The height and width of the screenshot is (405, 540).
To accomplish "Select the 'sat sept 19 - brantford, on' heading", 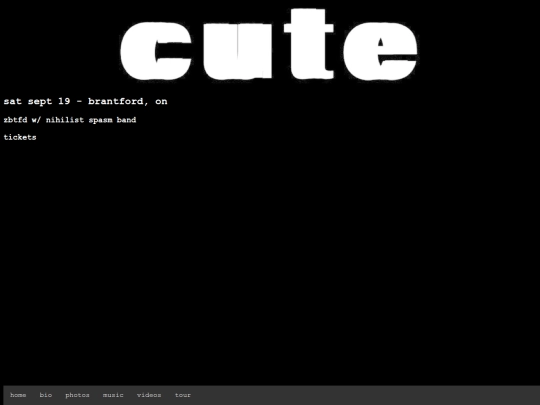I will (x=85, y=101).
